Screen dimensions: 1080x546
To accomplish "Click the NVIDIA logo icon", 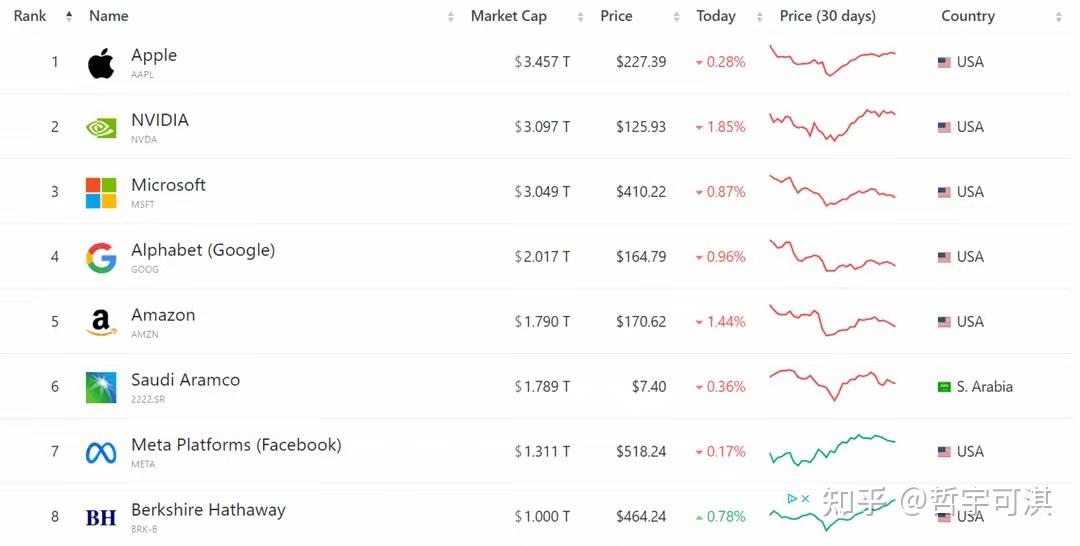I will 101,128.
